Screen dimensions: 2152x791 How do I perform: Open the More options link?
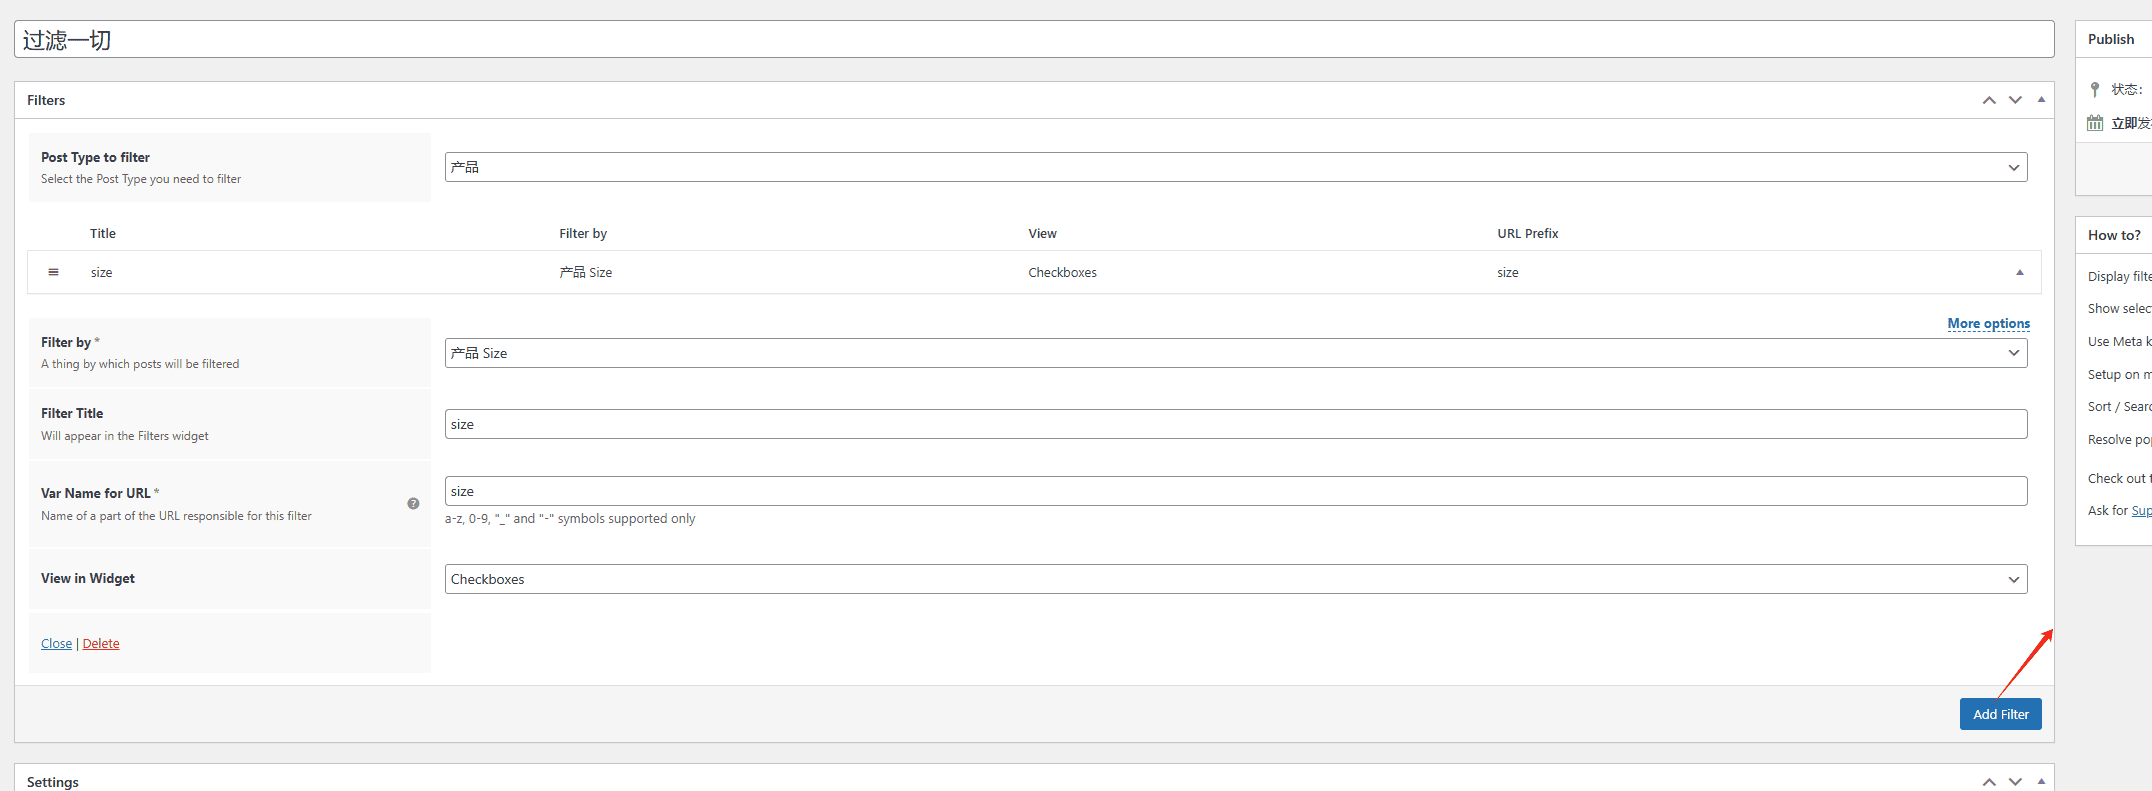click(1988, 323)
